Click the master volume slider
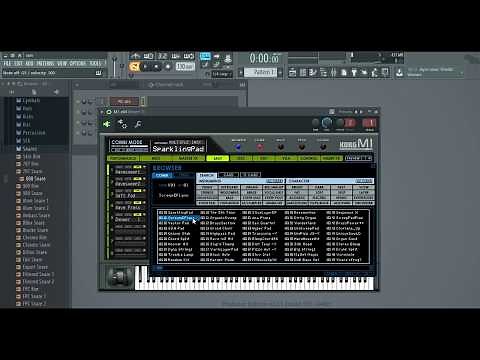 click(114, 67)
